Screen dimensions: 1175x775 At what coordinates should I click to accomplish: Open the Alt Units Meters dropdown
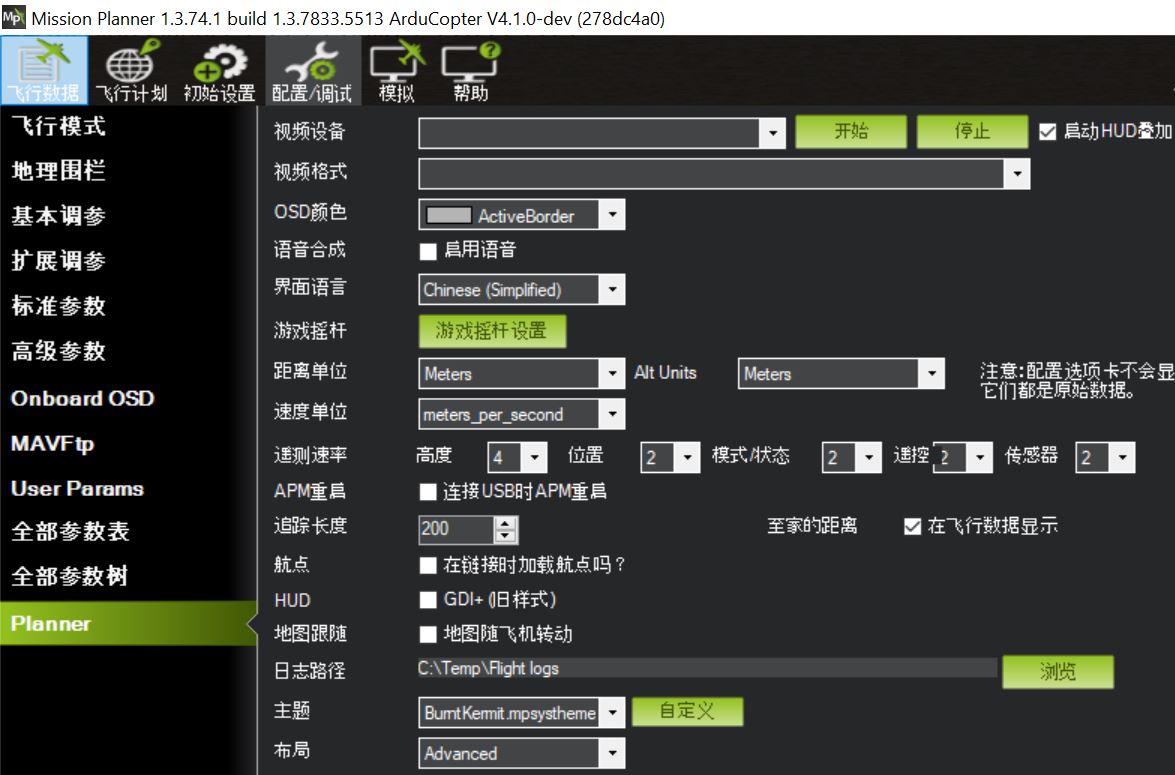[x=931, y=373]
